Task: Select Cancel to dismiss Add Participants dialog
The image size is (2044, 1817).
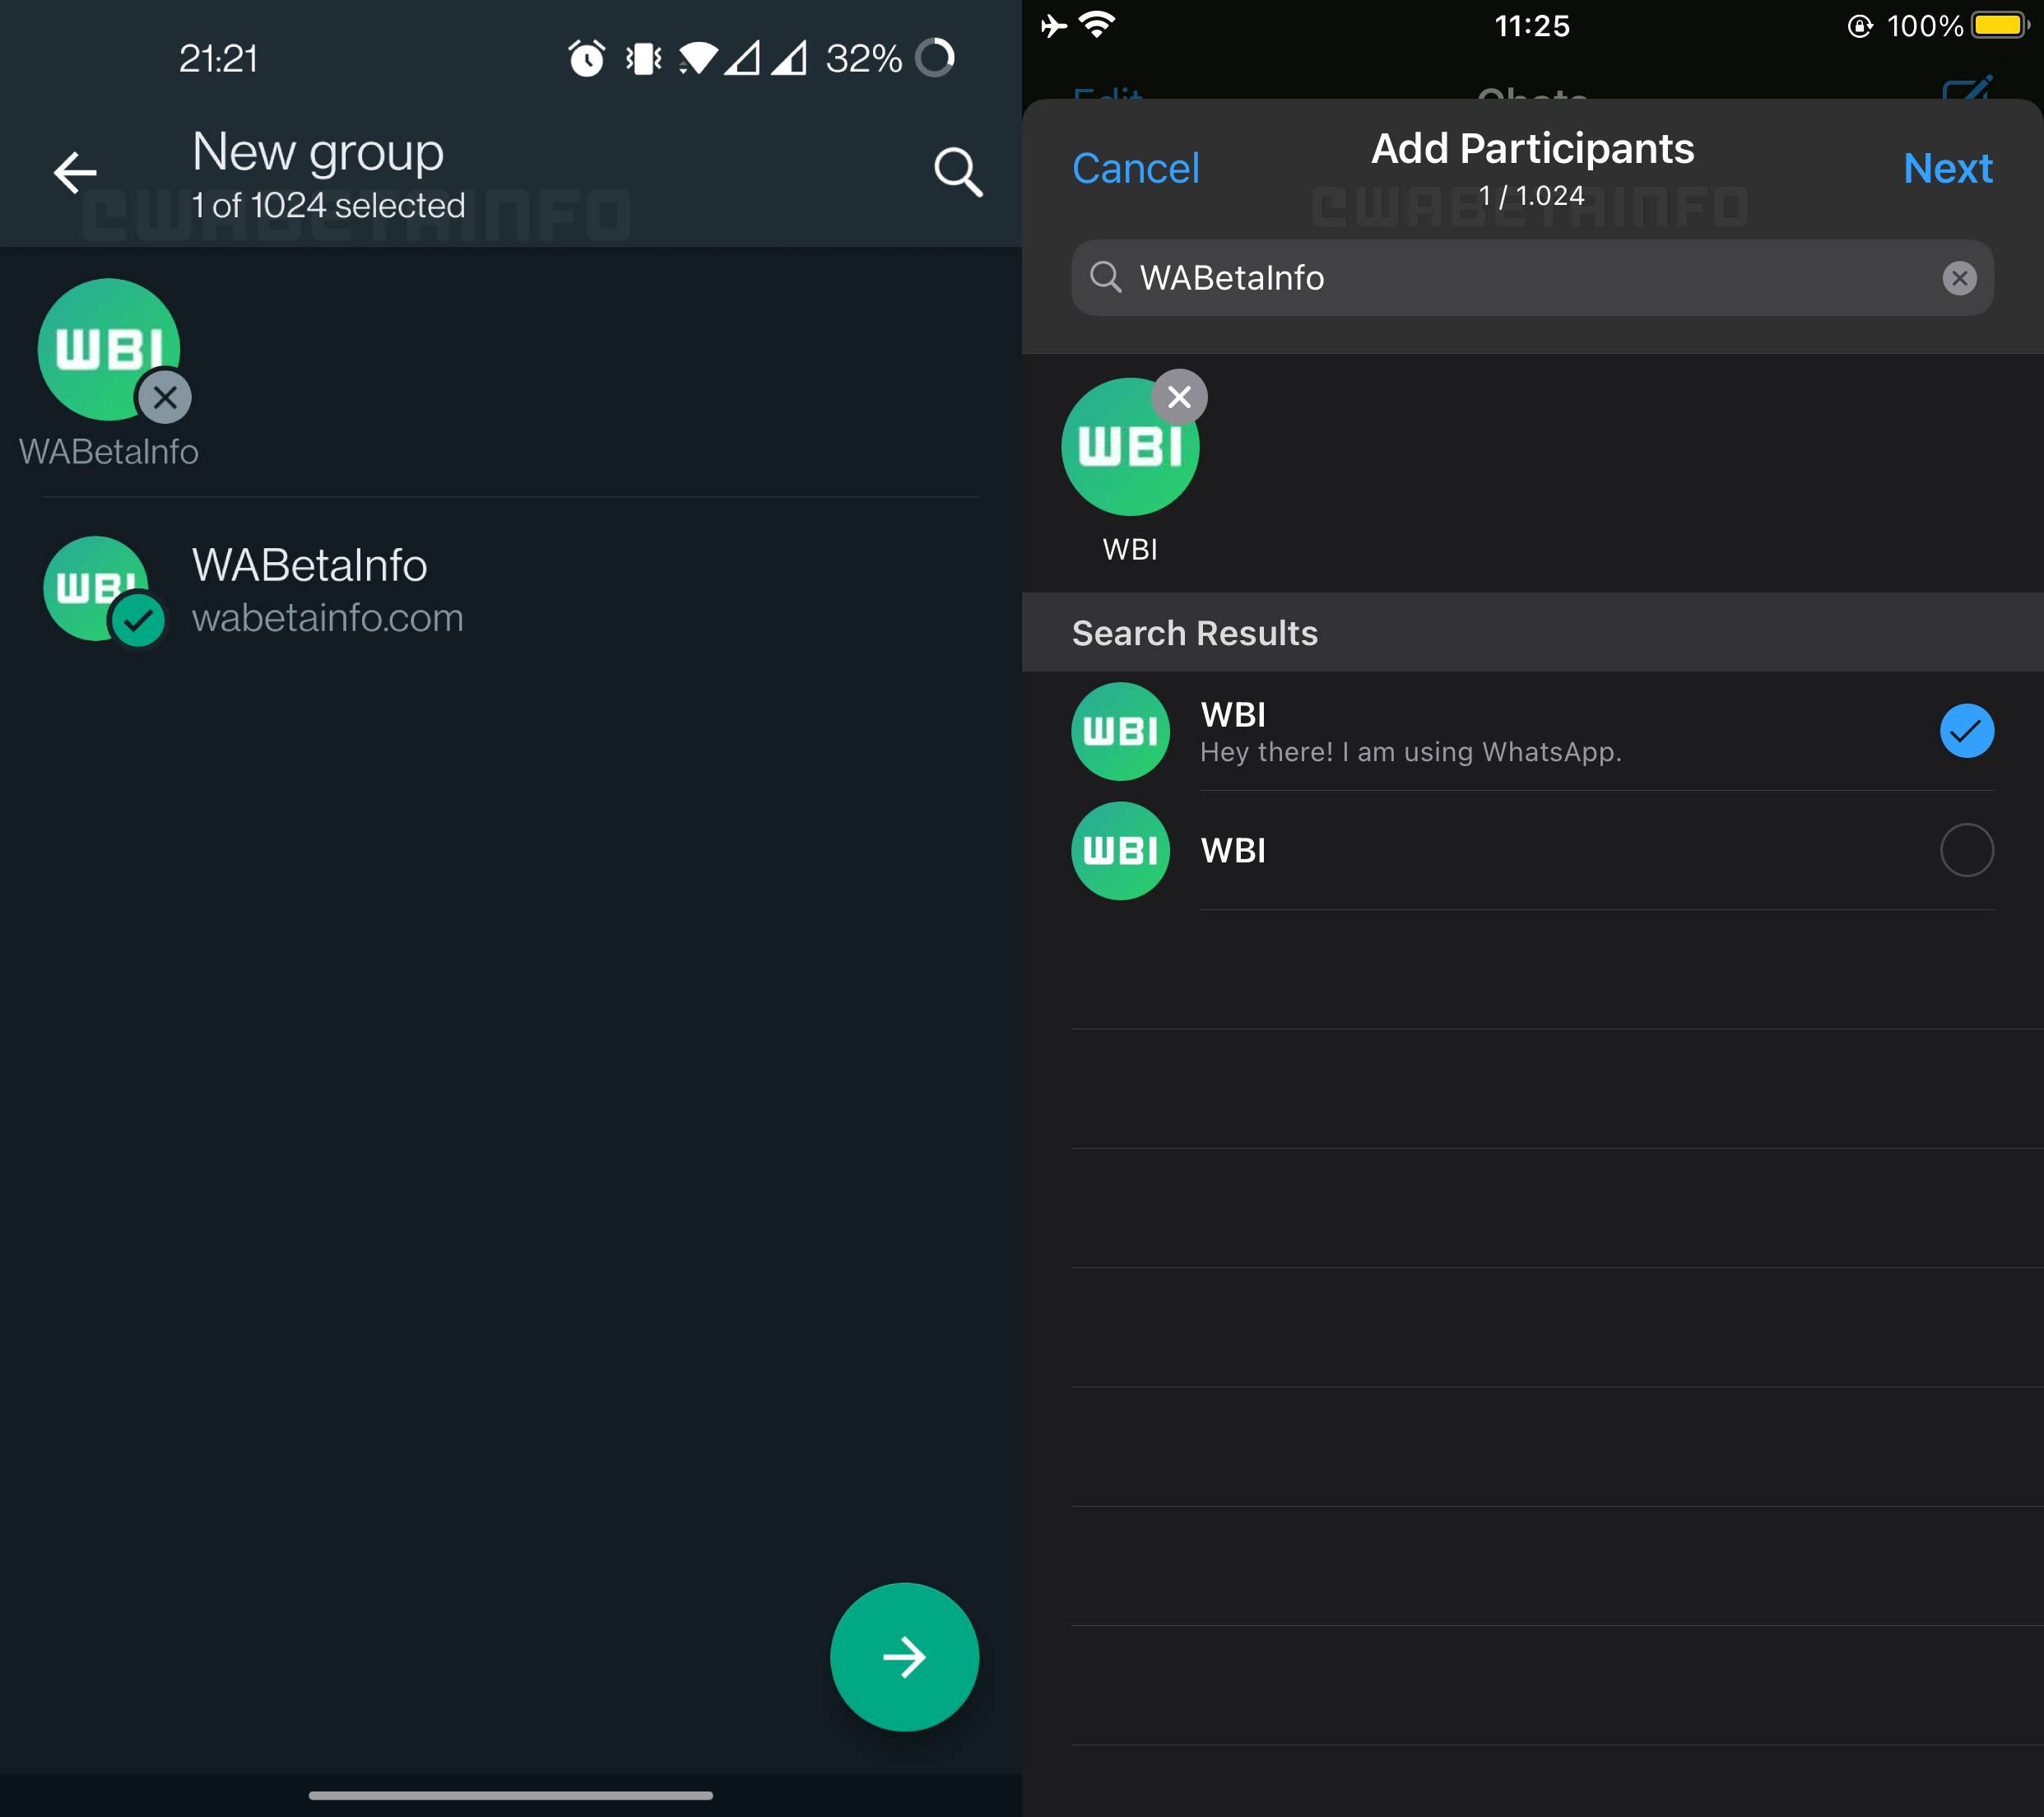Action: click(x=1136, y=166)
